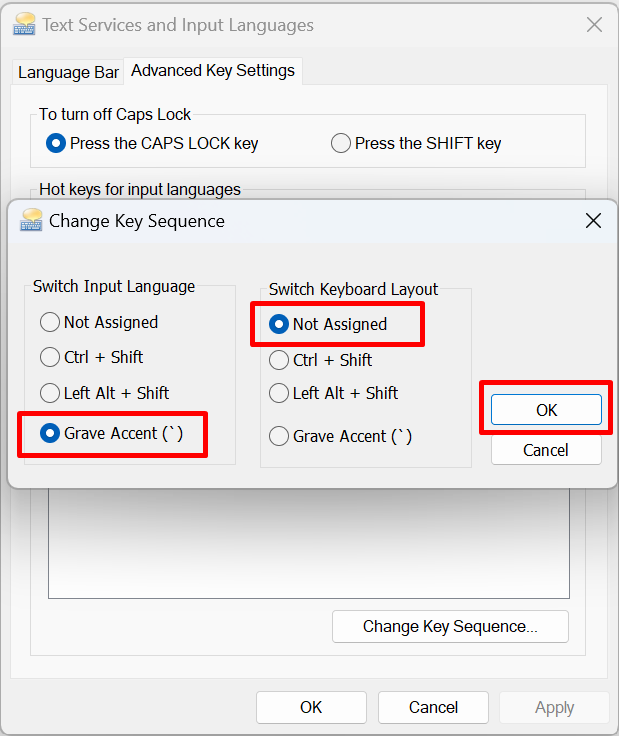Open the Advanced Key Settings tab
The image size is (619, 736).
pyautogui.click(x=213, y=71)
